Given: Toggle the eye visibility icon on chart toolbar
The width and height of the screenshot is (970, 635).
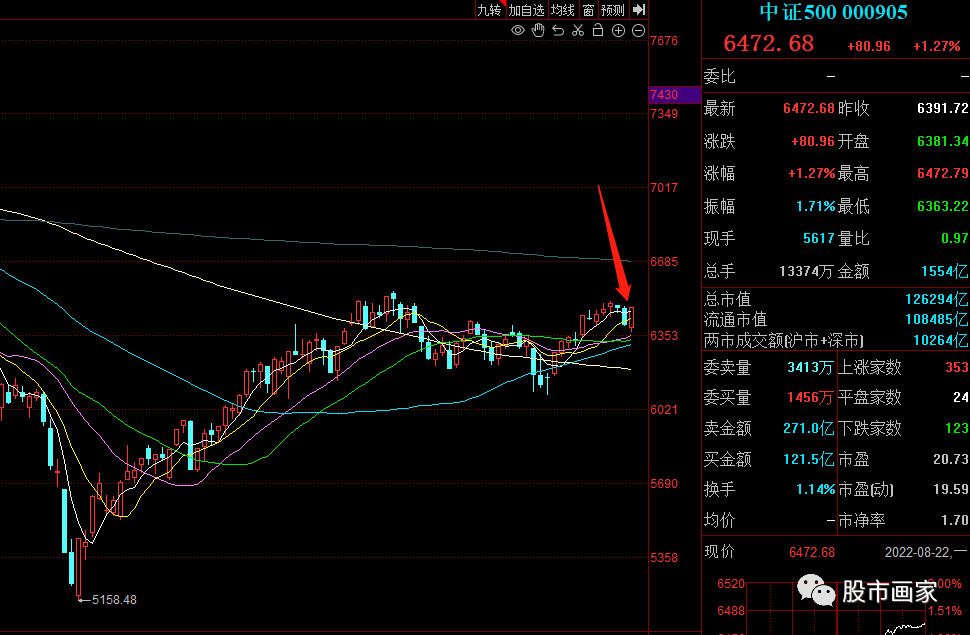Looking at the screenshot, I should click(x=518, y=30).
